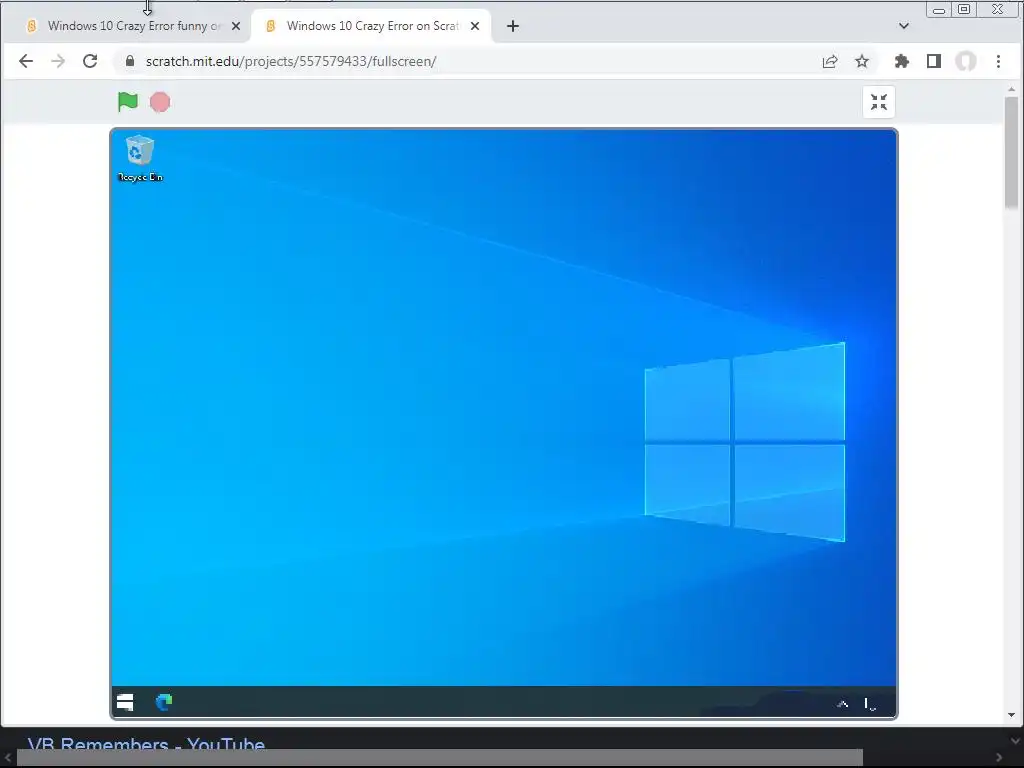This screenshot has height=768, width=1024.
Task: Close the 'Crazy Error on Scrat' tab
Action: tap(475, 26)
